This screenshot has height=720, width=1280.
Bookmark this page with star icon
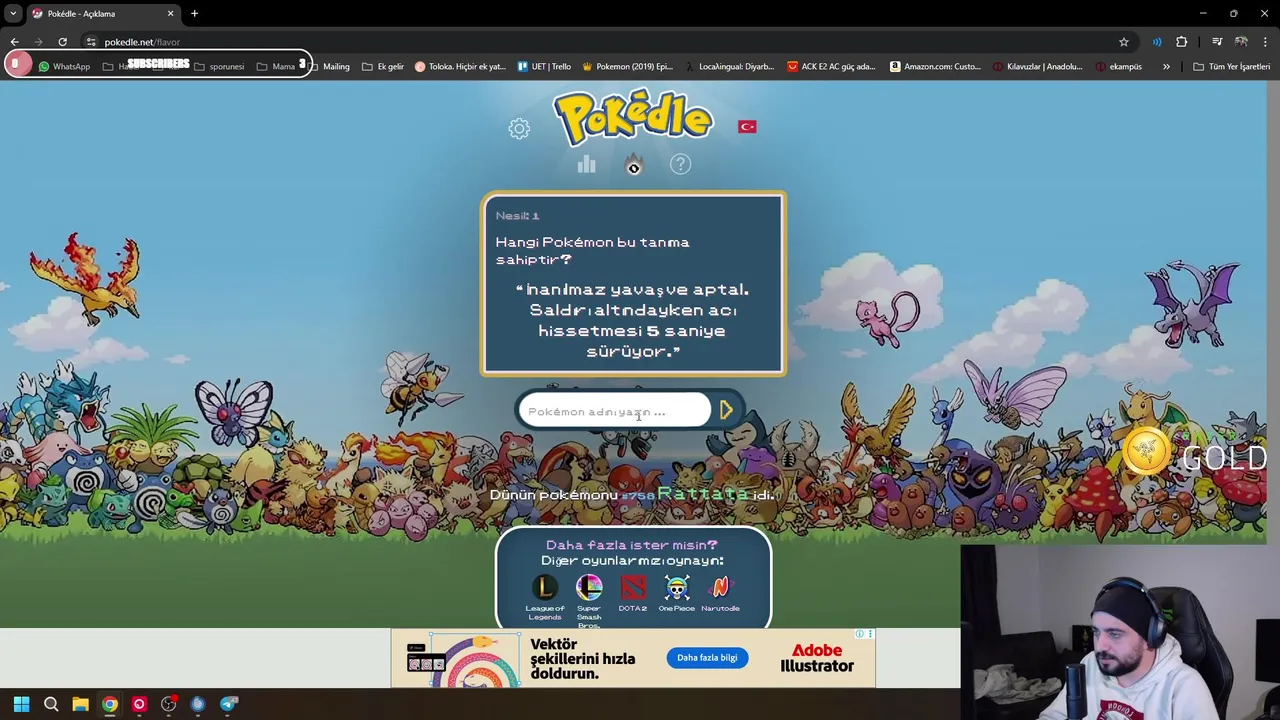[x=1124, y=42]
